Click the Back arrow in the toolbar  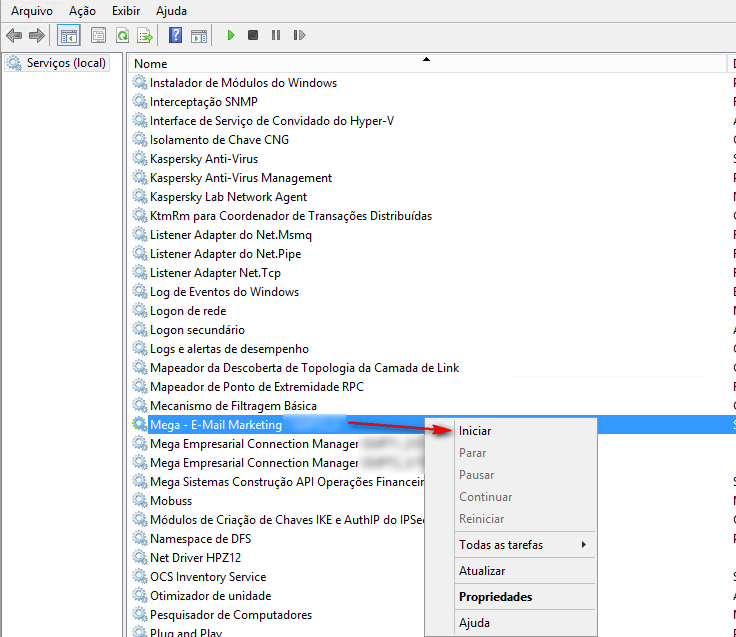click(x=14, y=36)
